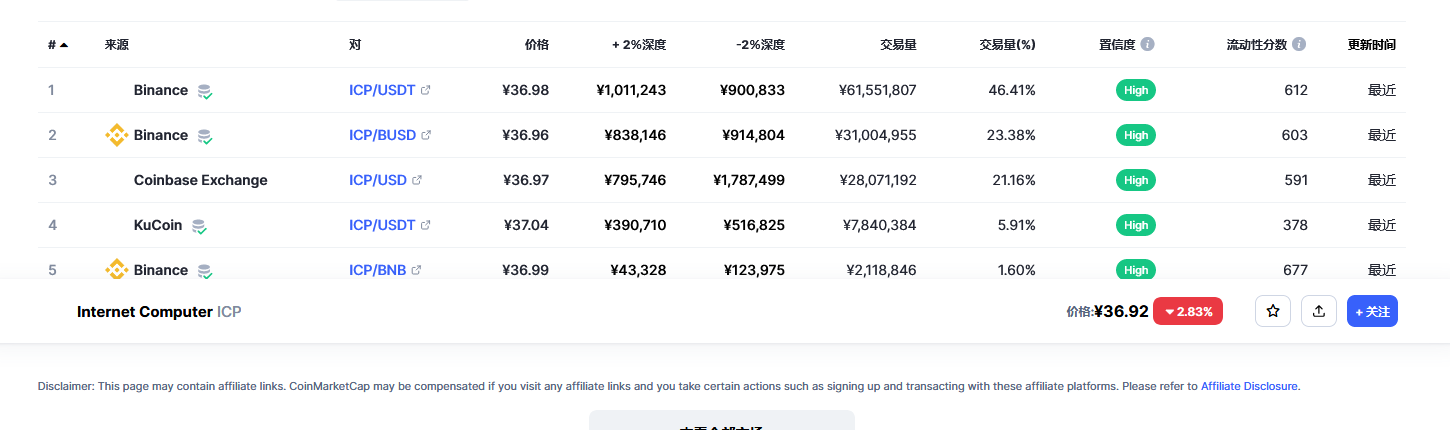The height and width of the screenshot is (430, 1450).
Task: Sort the table by the # rank column
Action: [x=58, y=45]
